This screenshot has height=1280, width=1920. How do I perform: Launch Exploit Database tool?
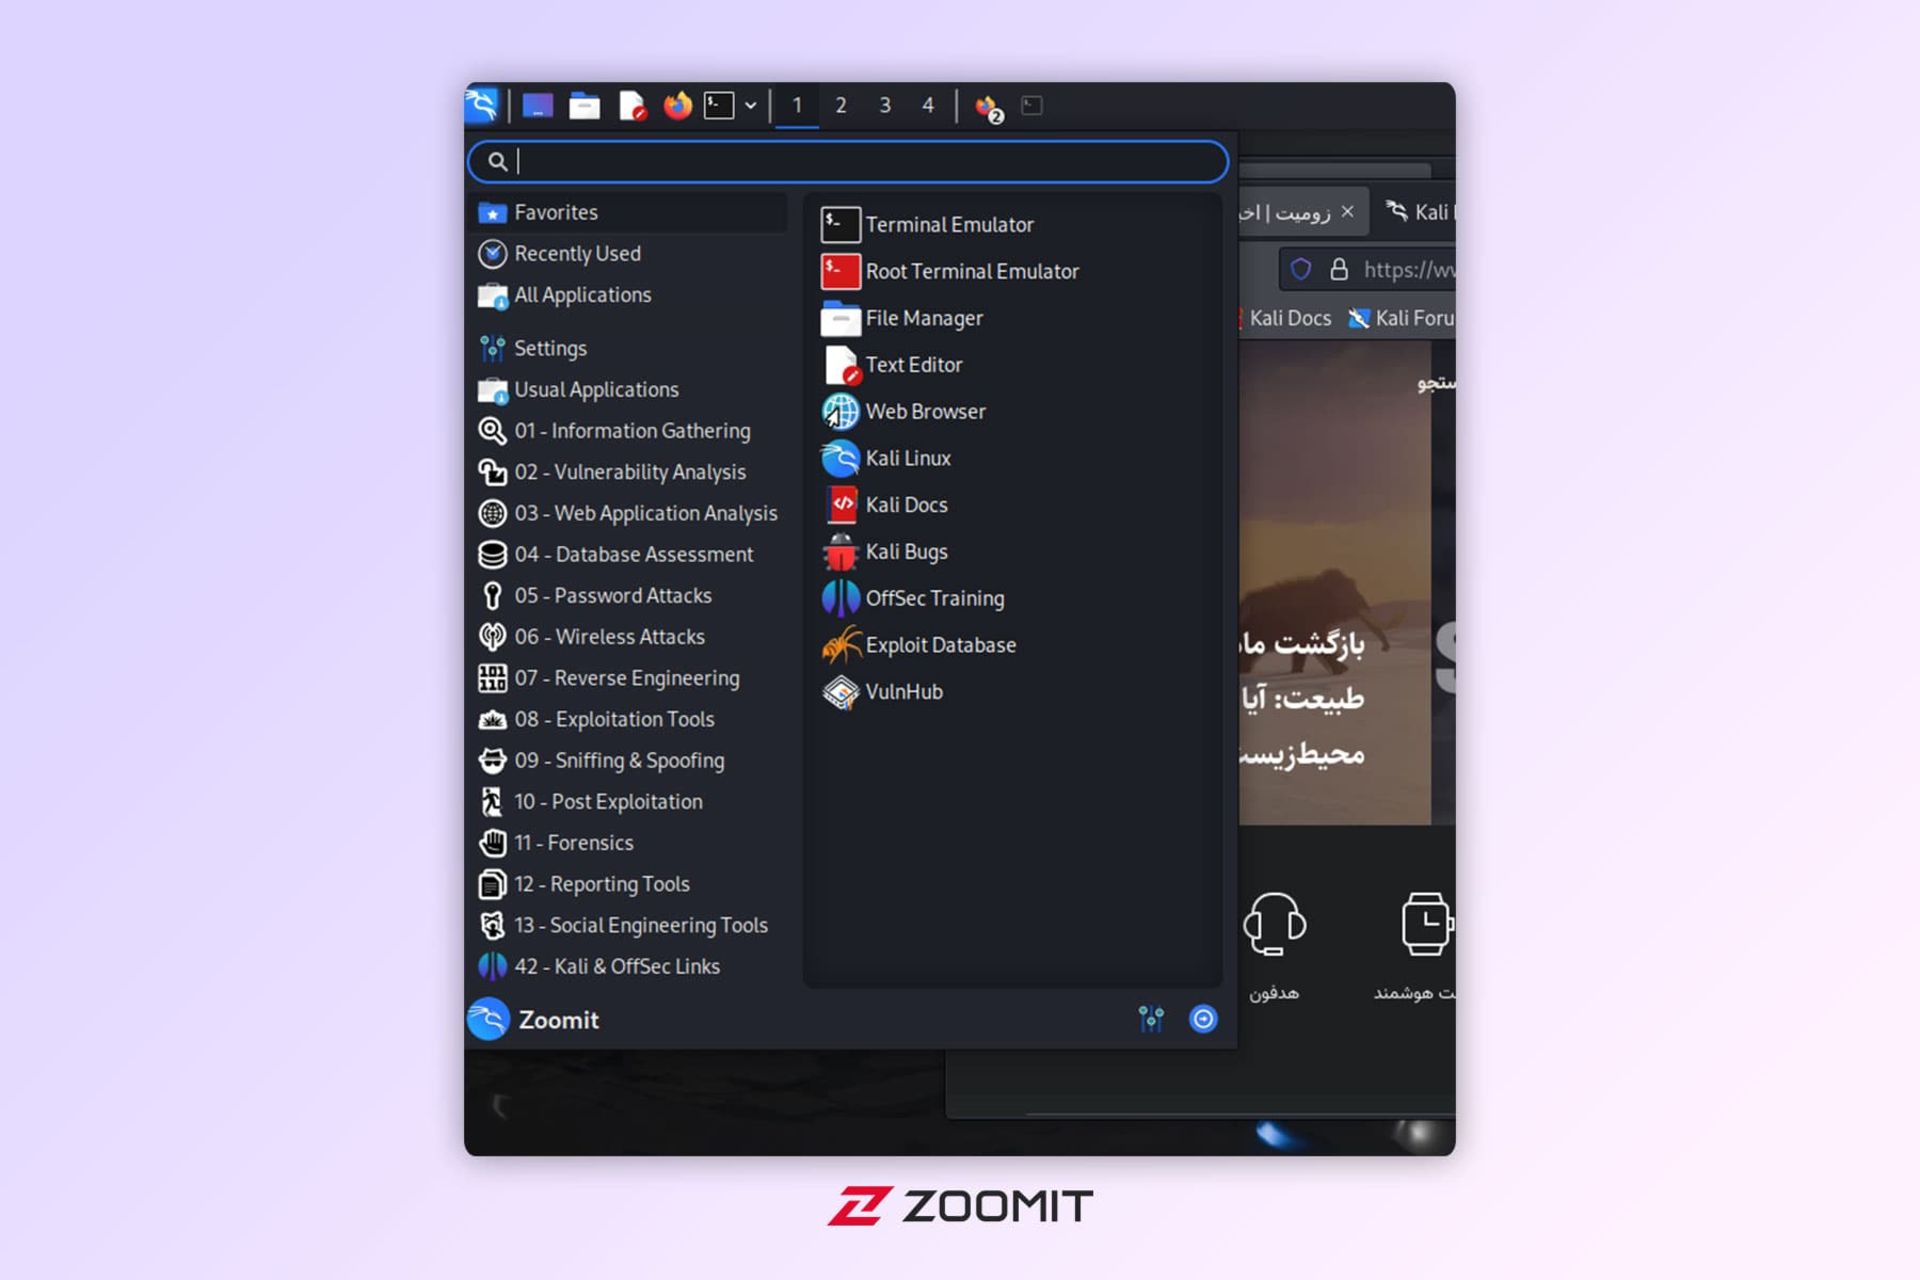pos(939,644)
